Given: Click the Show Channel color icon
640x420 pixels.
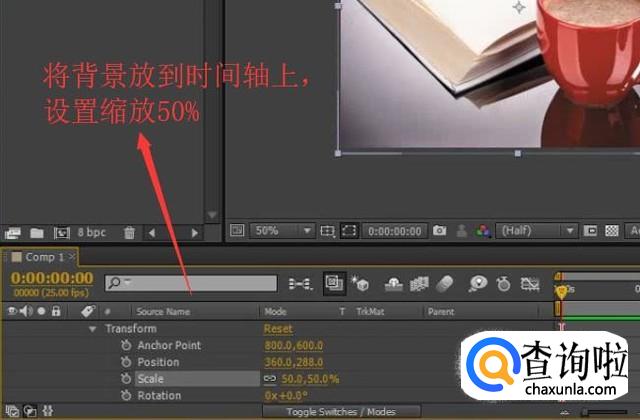Looking at the screenshot, I should pyautogui.click(x=483, y=231).
